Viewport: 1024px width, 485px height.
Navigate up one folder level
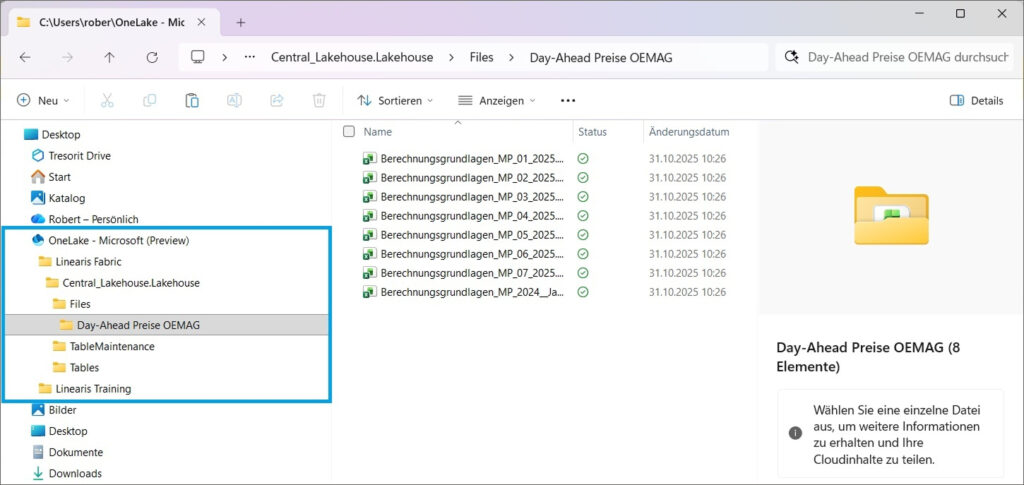coord(110,57)
